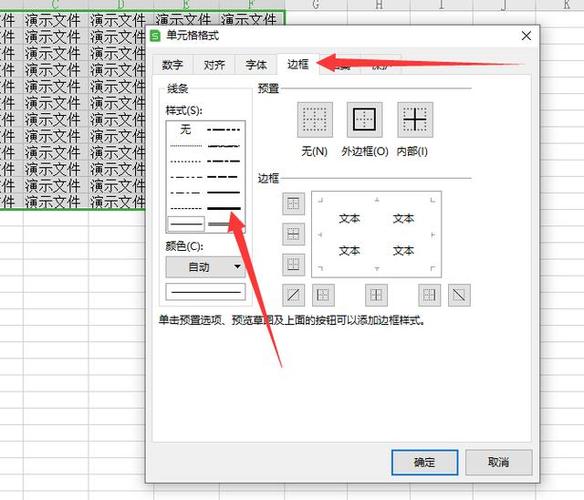Toggle the right border button

(429, 295)
